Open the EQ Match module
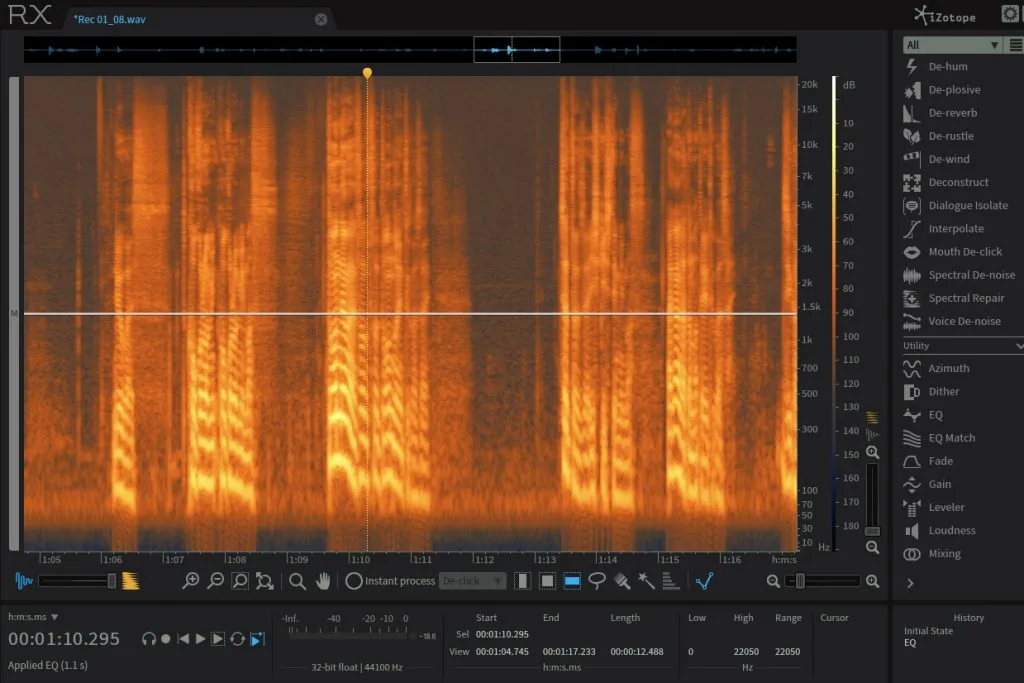The image size is (1024, 683). pos(939,438)
